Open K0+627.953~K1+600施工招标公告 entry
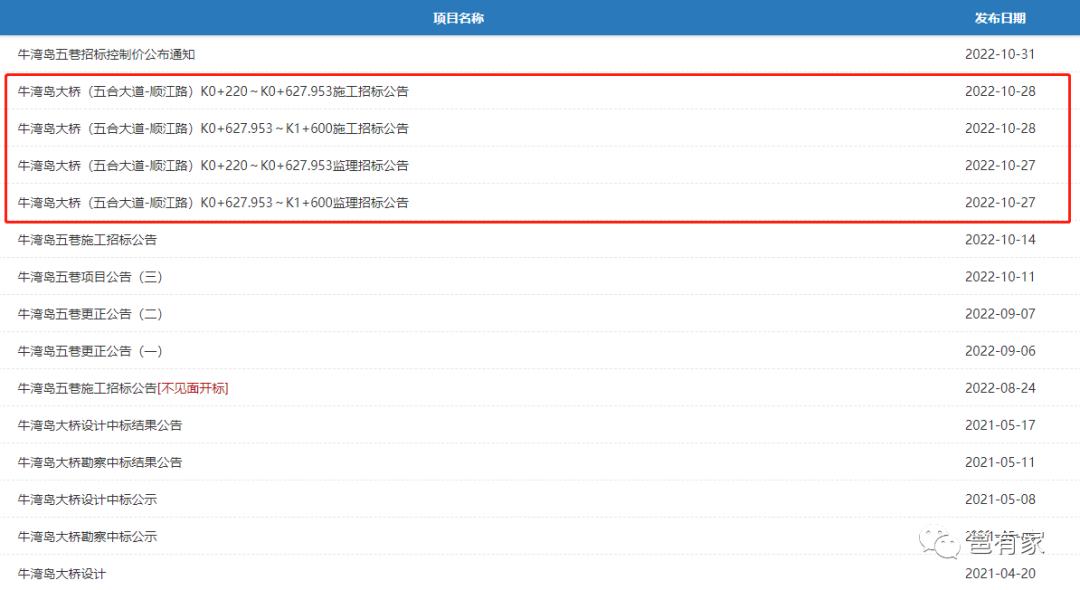Image resolution: width=1080 pixels, height=590 pixels. coord(213,129)
